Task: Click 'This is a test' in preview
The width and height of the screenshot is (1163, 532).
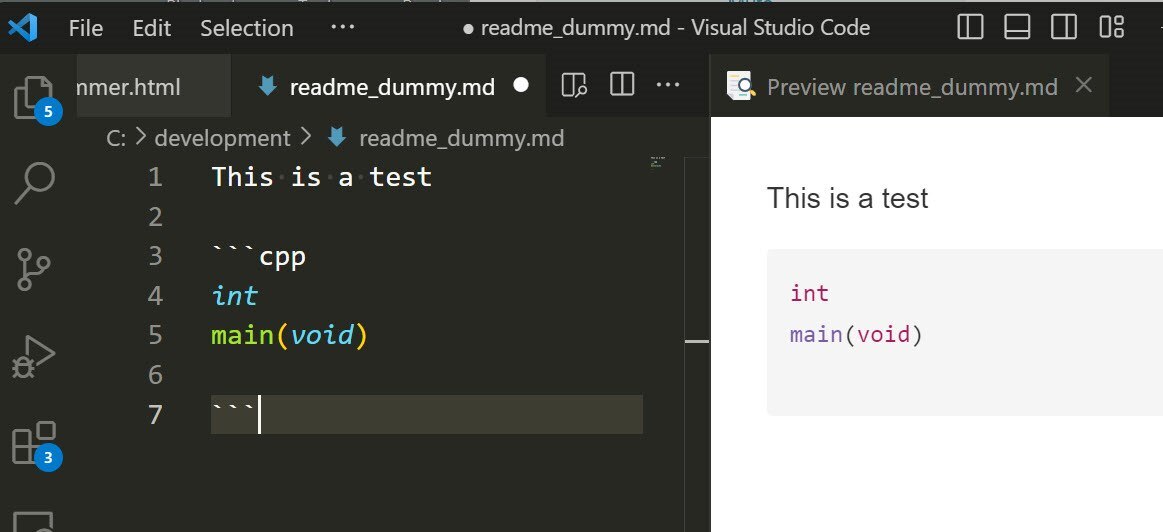Action: point(847,198)
